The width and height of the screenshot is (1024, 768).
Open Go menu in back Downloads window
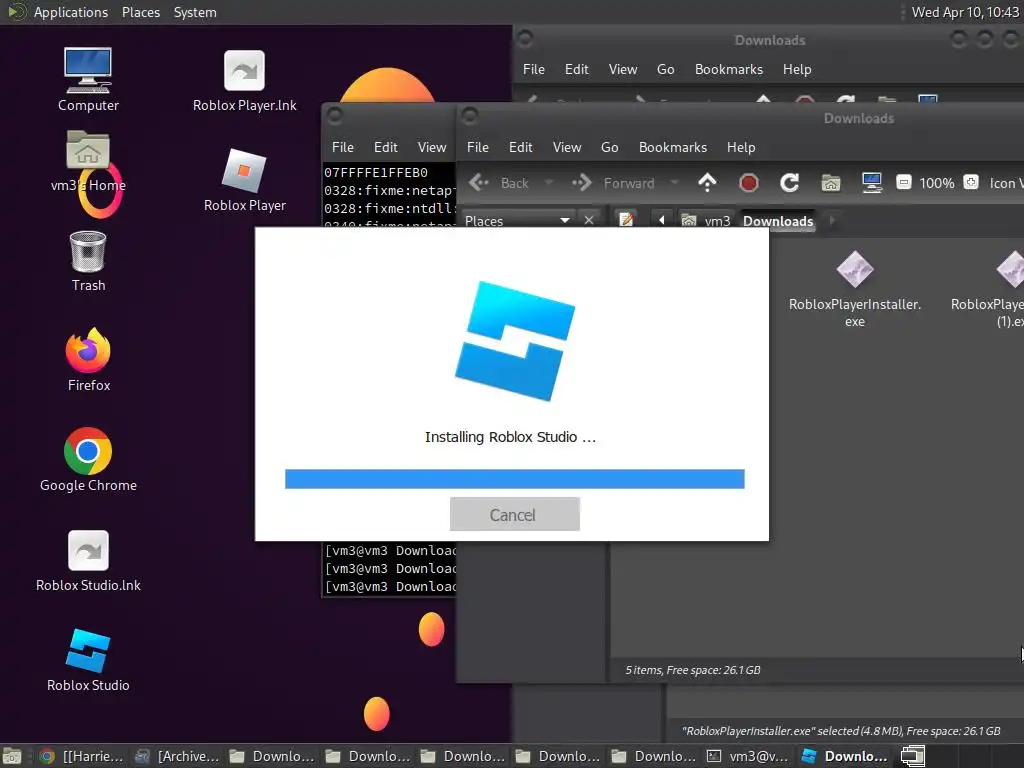click(665, 69)
